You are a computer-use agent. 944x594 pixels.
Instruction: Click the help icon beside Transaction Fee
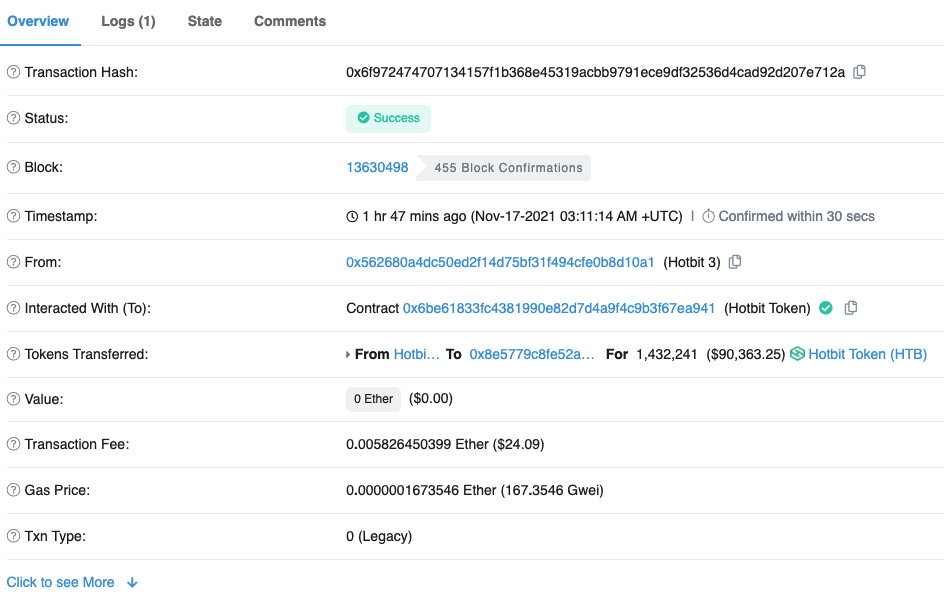click(x=14, y=444)
